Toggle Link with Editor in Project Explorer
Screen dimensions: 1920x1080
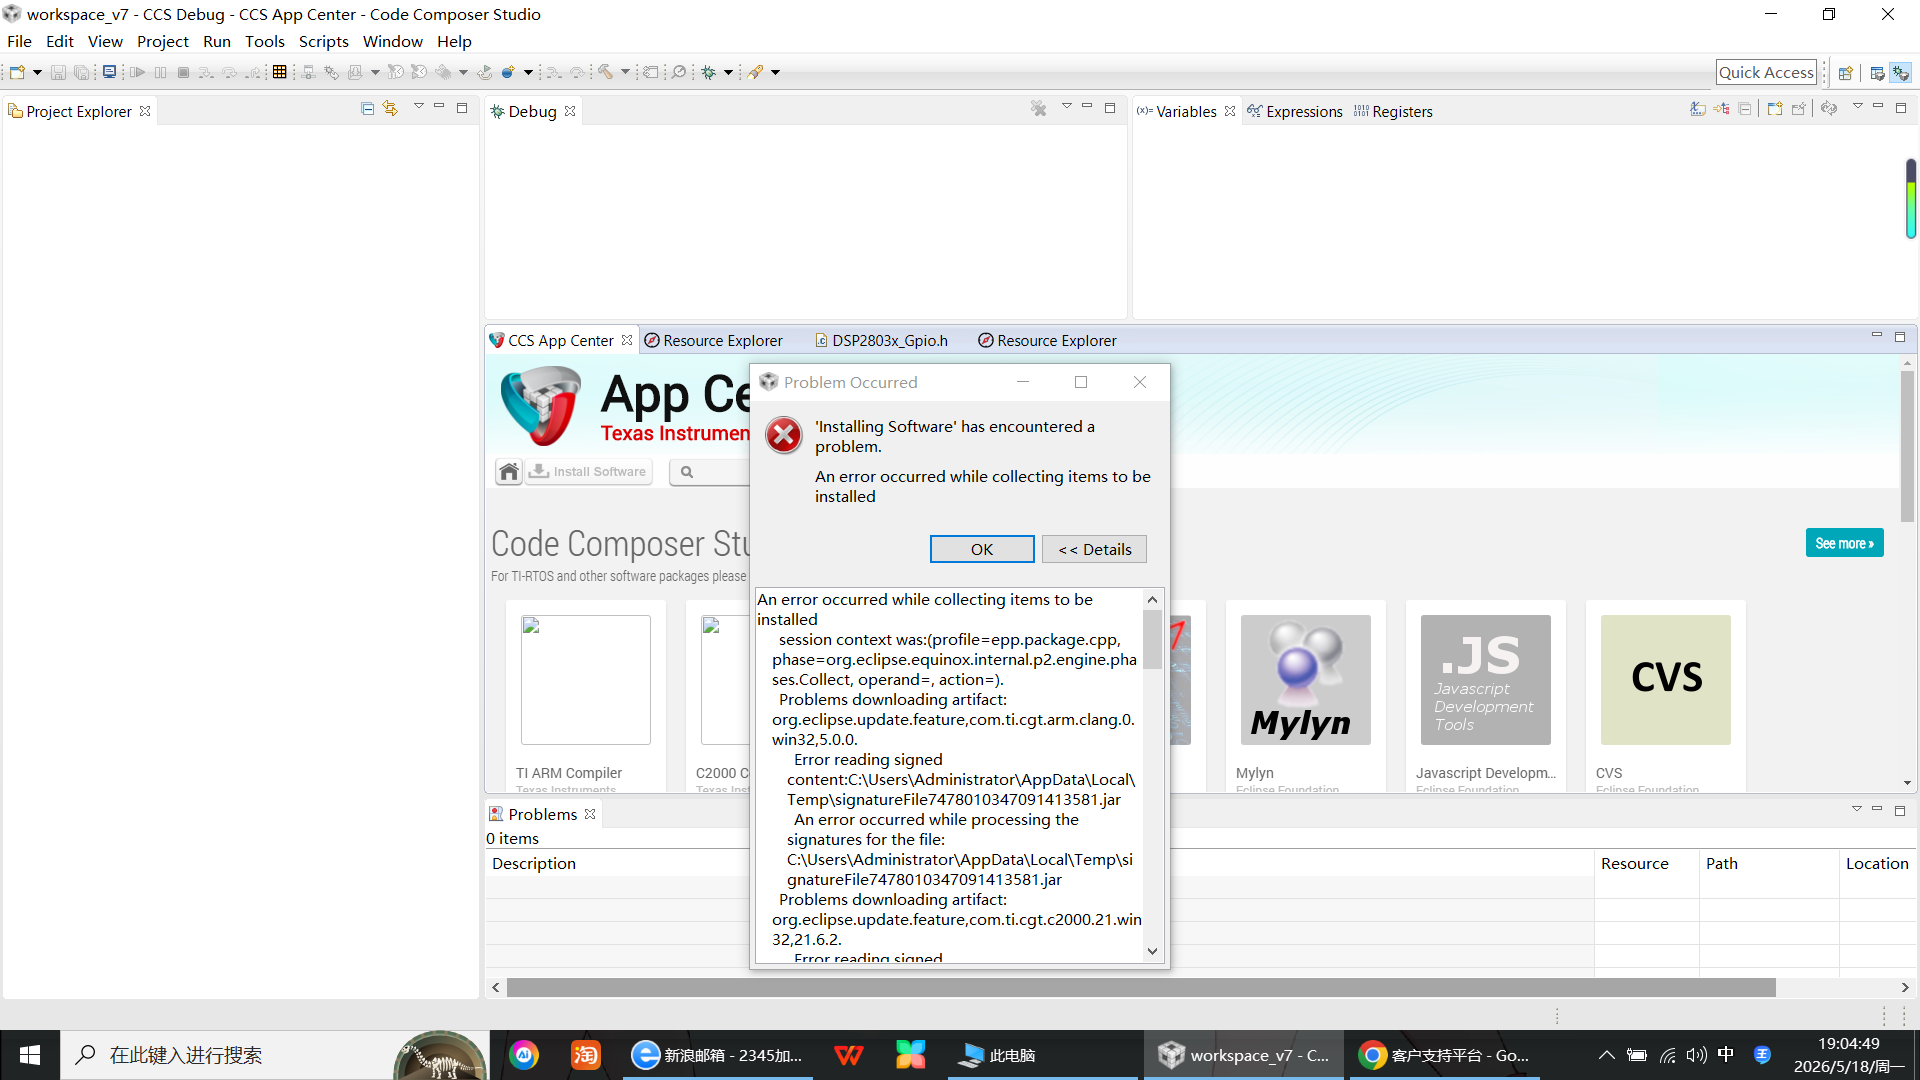pos(390,108)
